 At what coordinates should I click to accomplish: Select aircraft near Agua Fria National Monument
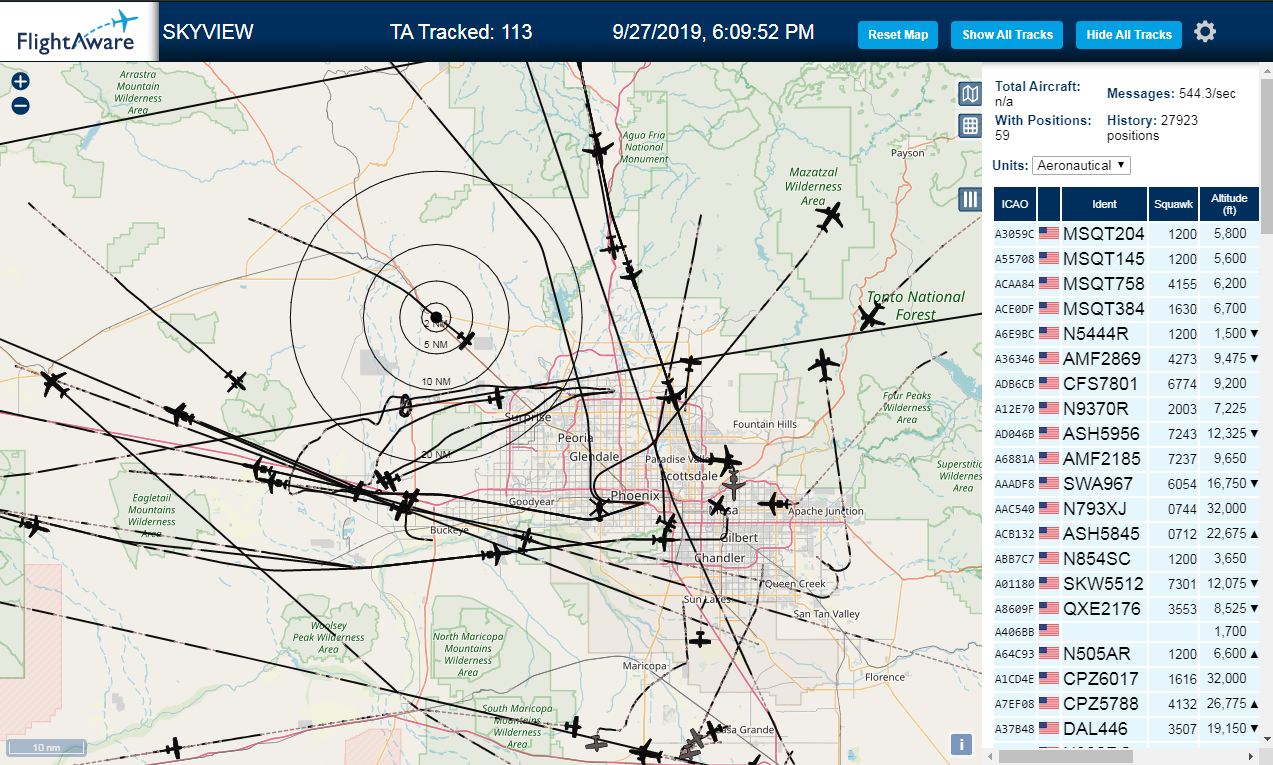click(x=597, y=149)
